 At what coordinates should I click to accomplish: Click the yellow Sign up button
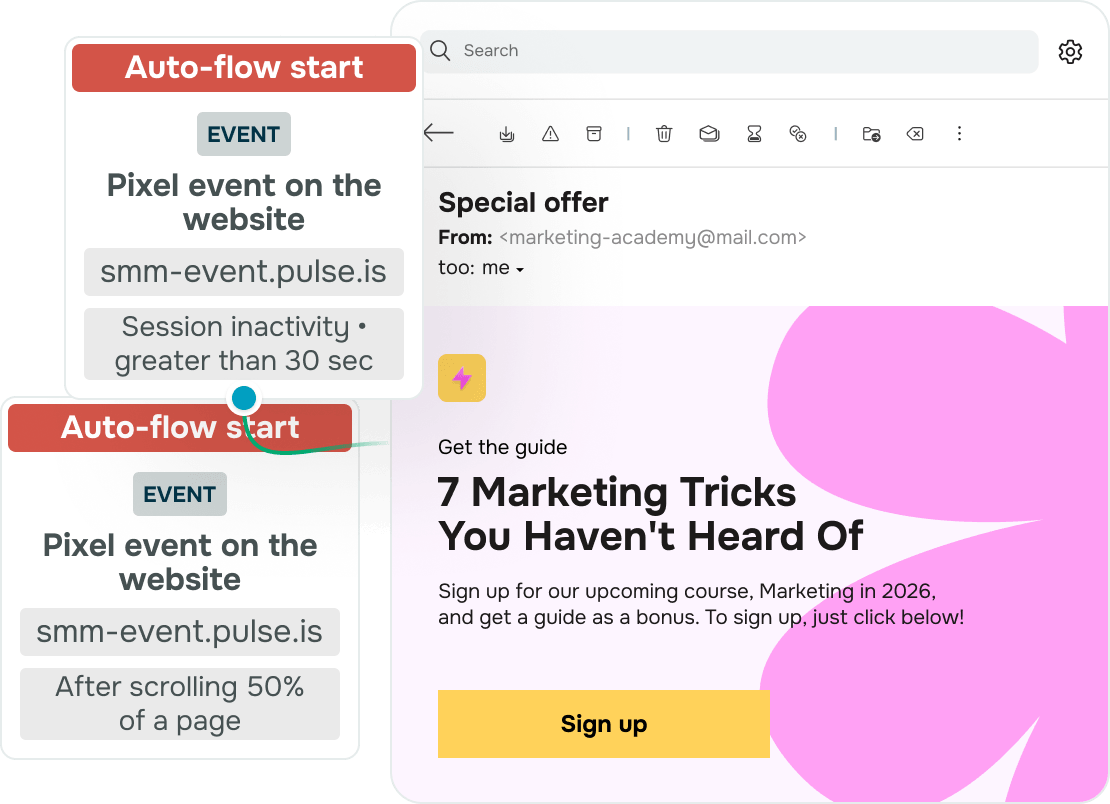coord(604,724)
